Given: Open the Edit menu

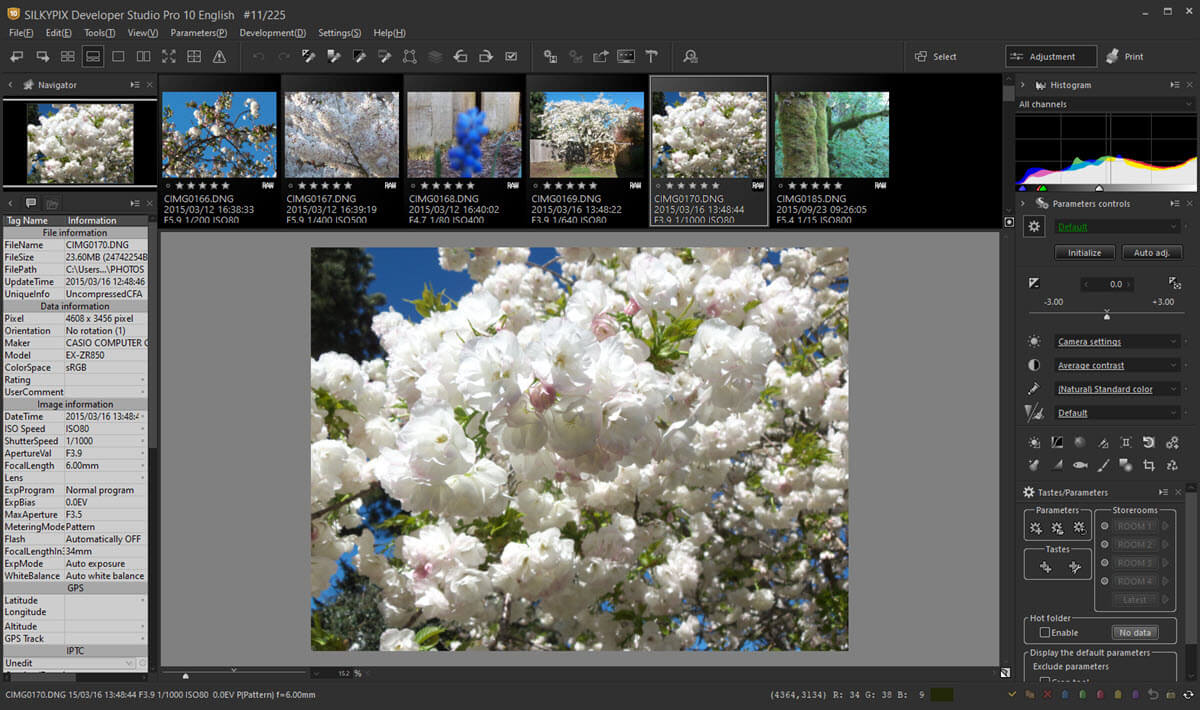Looking at the screenshot, I should point(58,33).
